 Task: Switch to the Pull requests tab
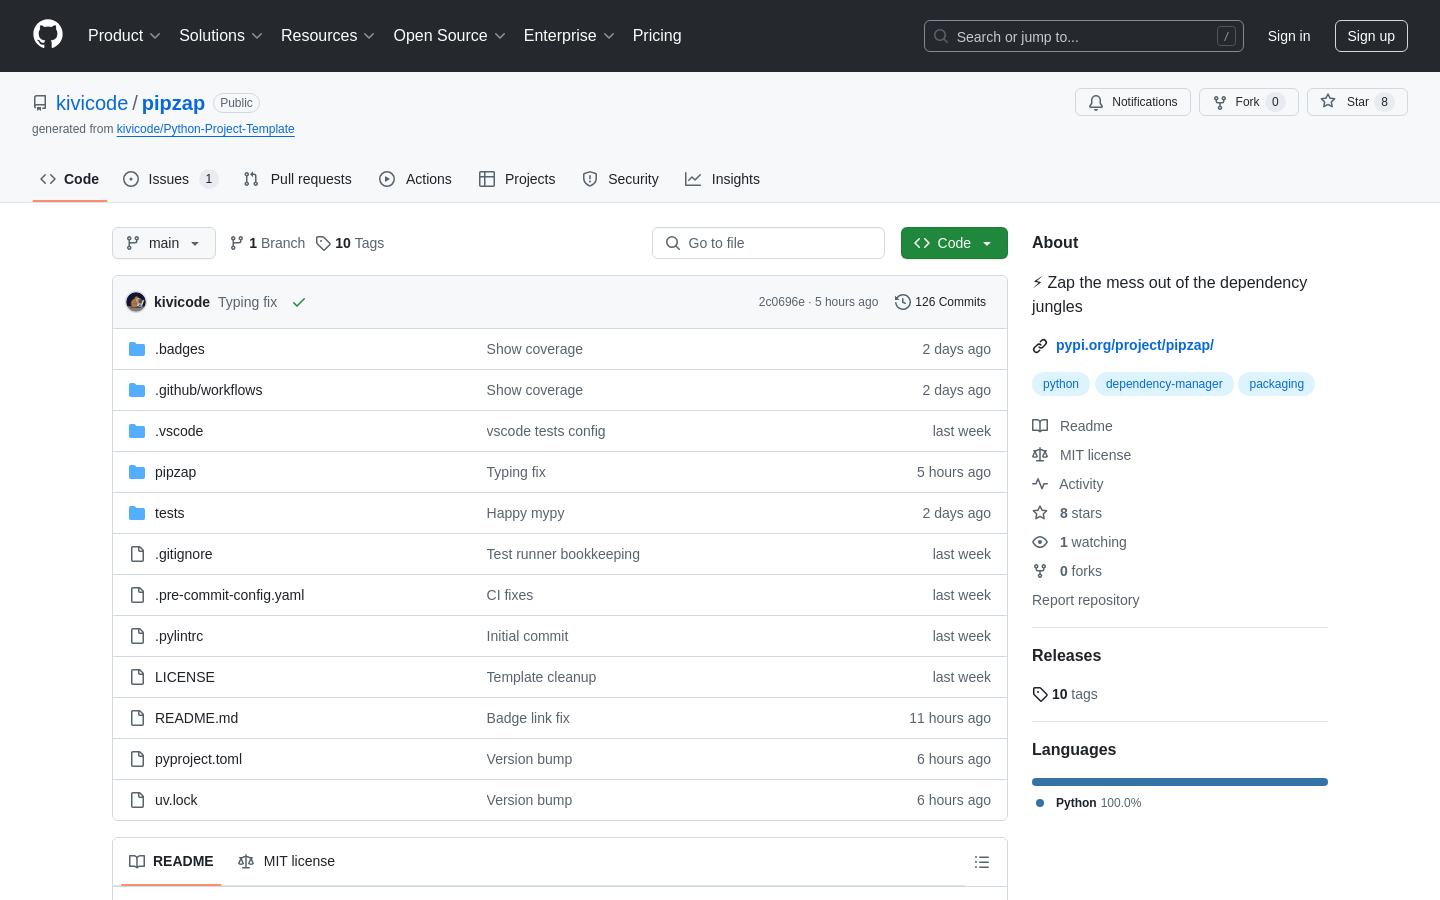(x=297, y=179)
